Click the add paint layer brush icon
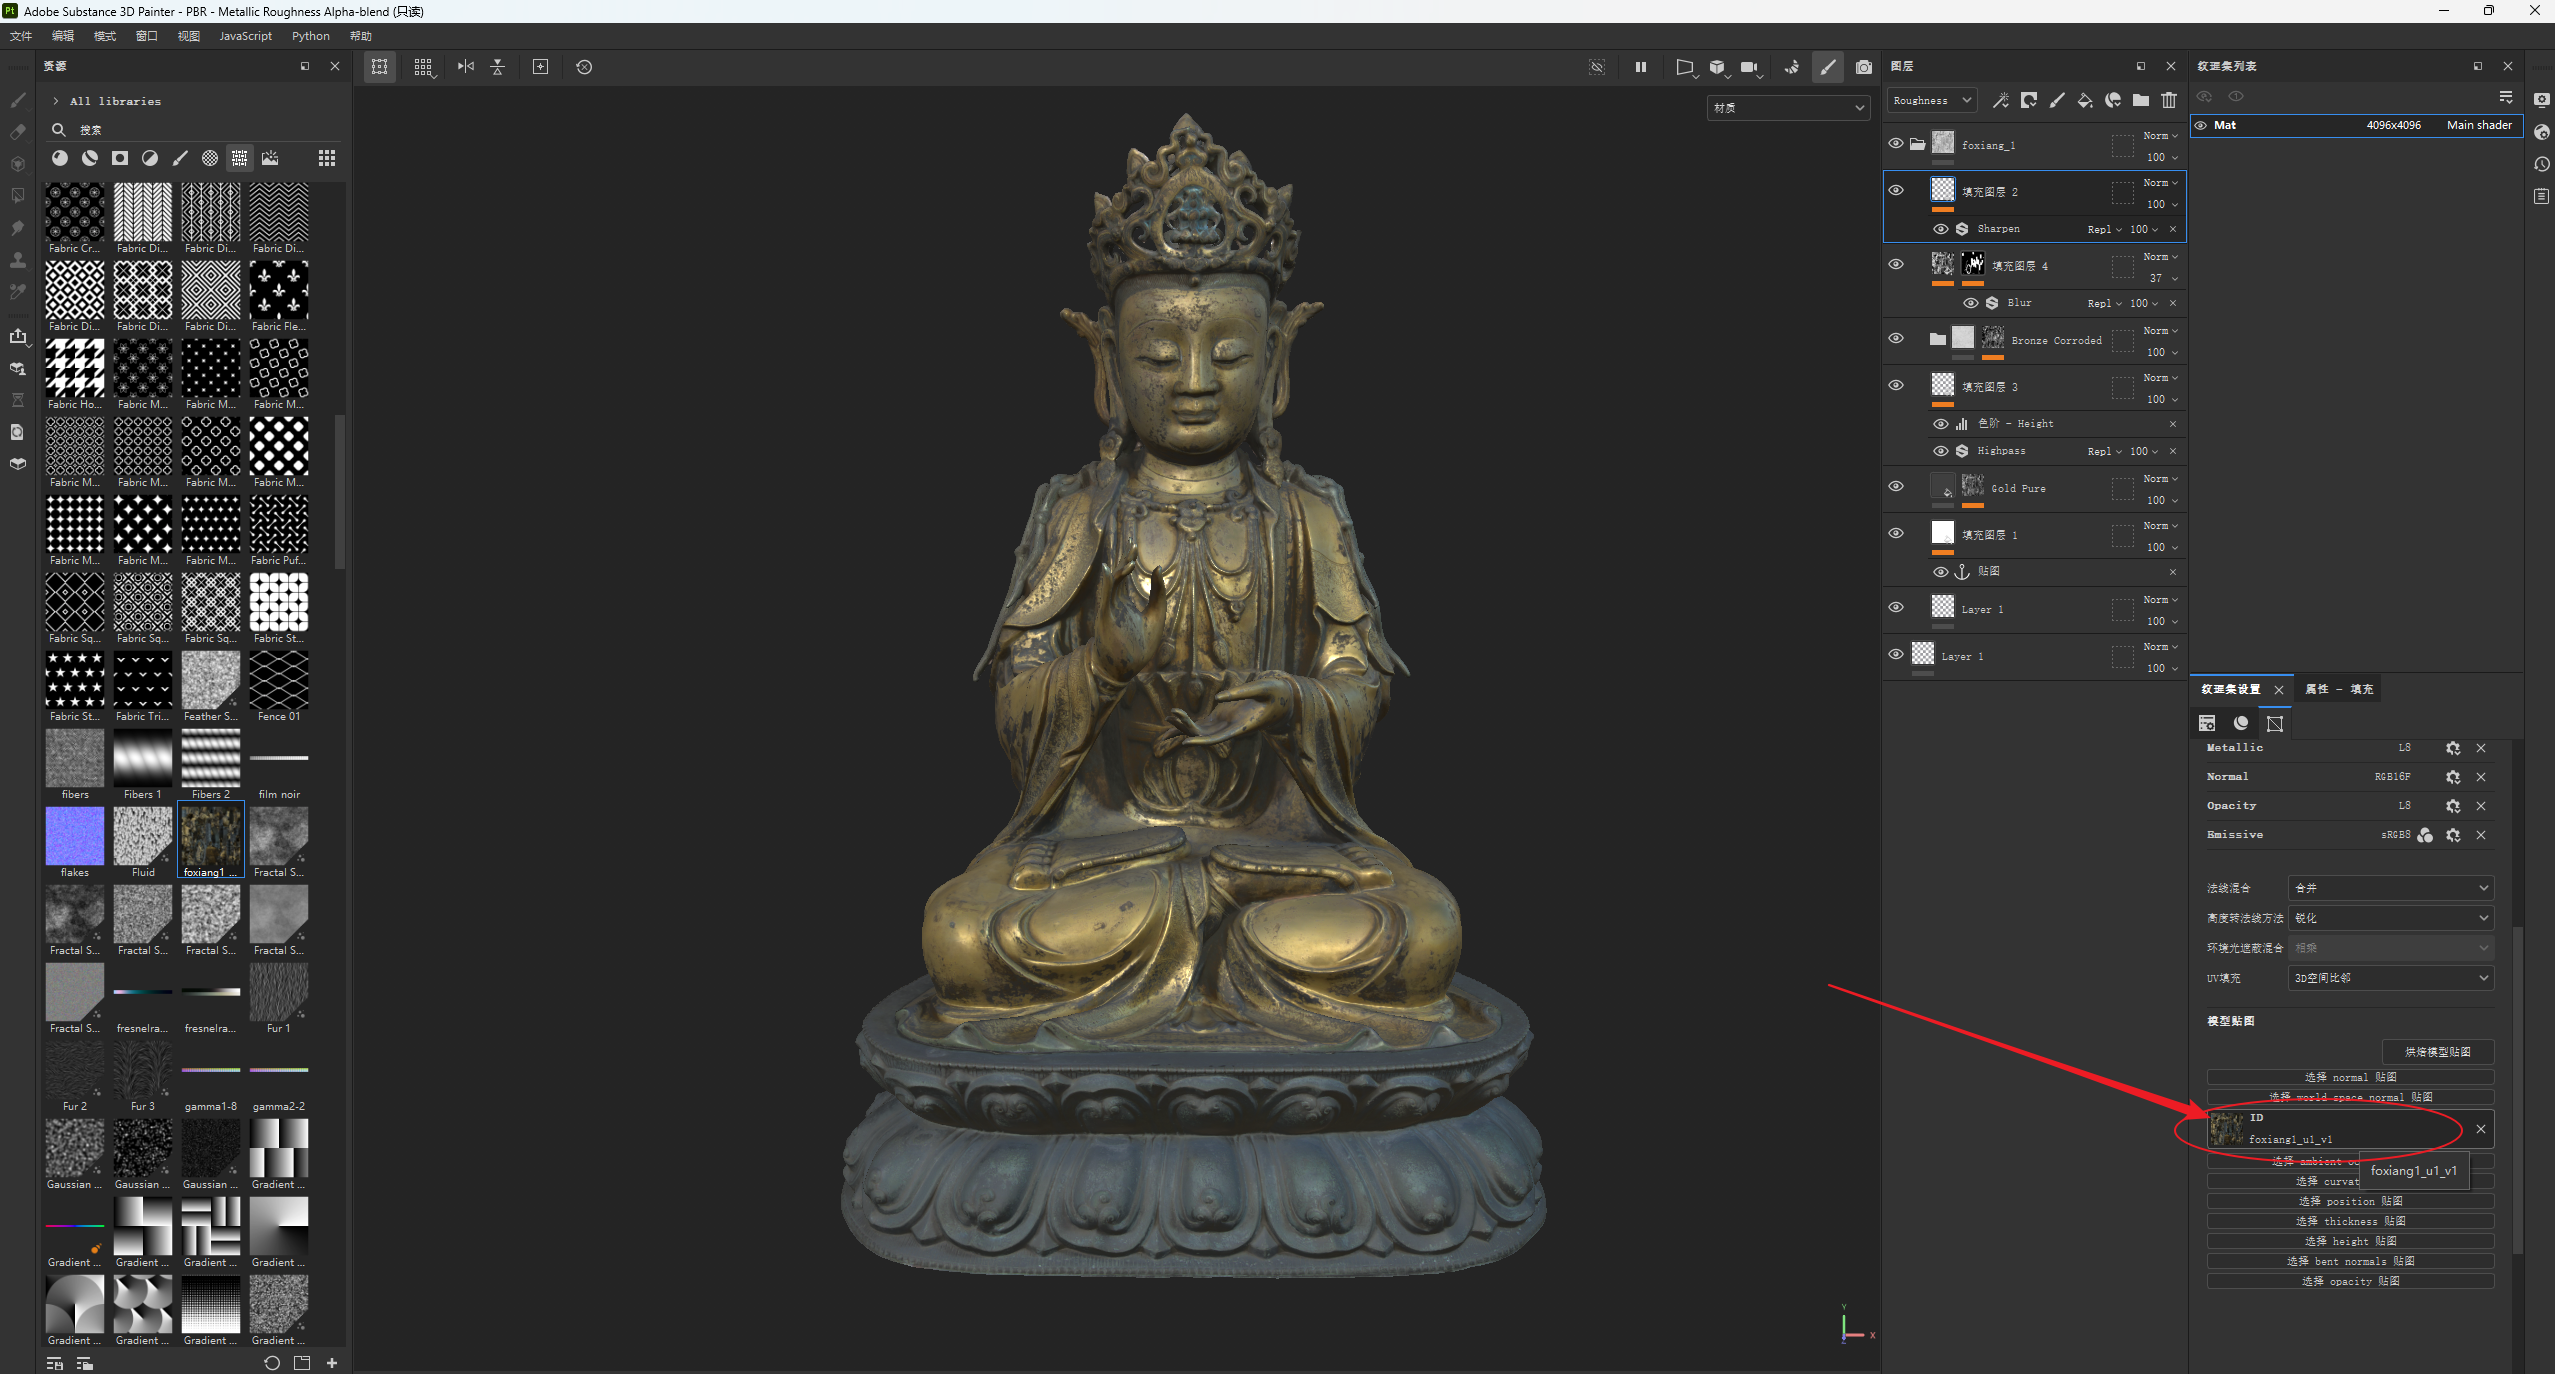Image resolution: width=2555 pixels, height=1374 pixels. tap(2056, 100)
